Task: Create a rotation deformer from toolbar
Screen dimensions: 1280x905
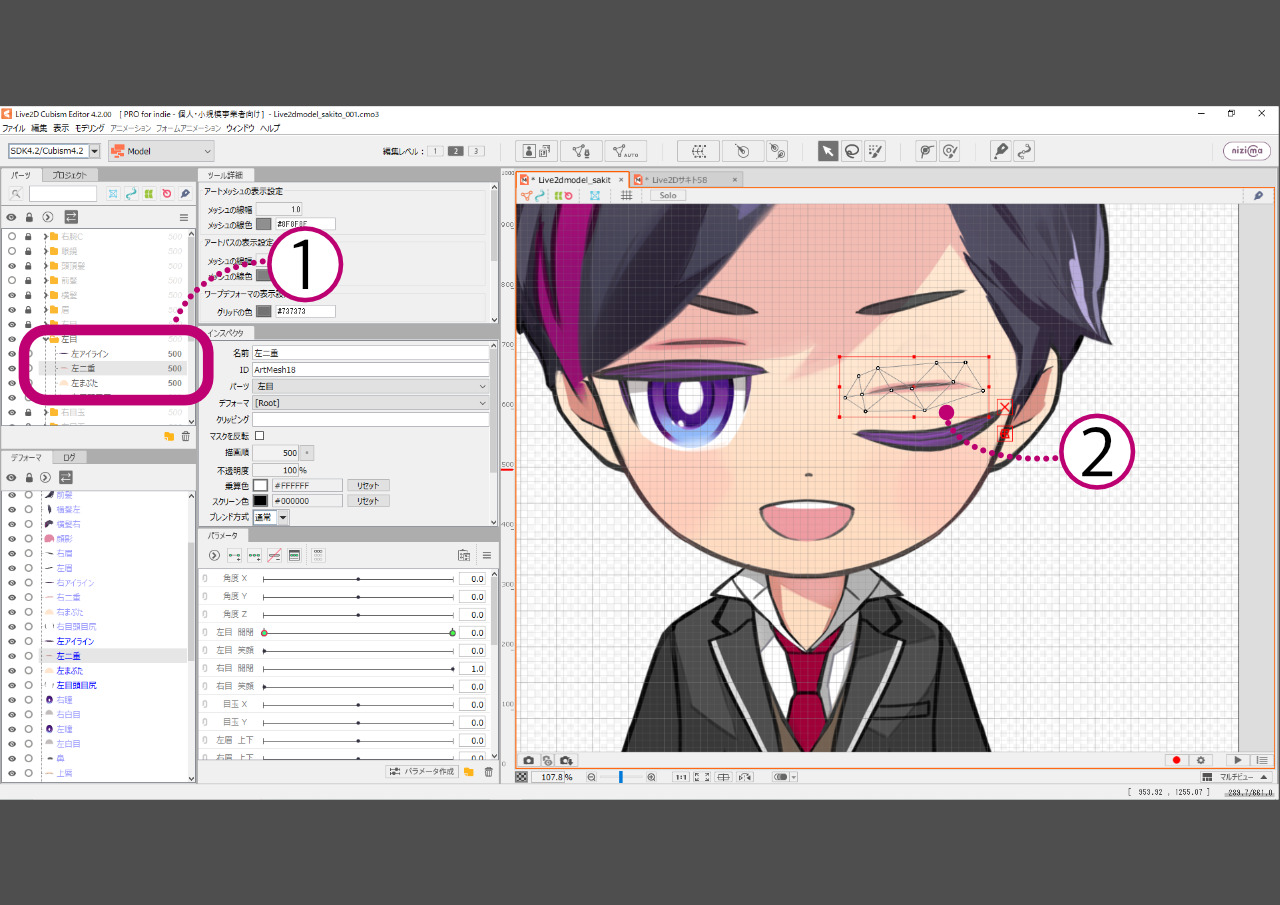Action: [x=742, y=151]
